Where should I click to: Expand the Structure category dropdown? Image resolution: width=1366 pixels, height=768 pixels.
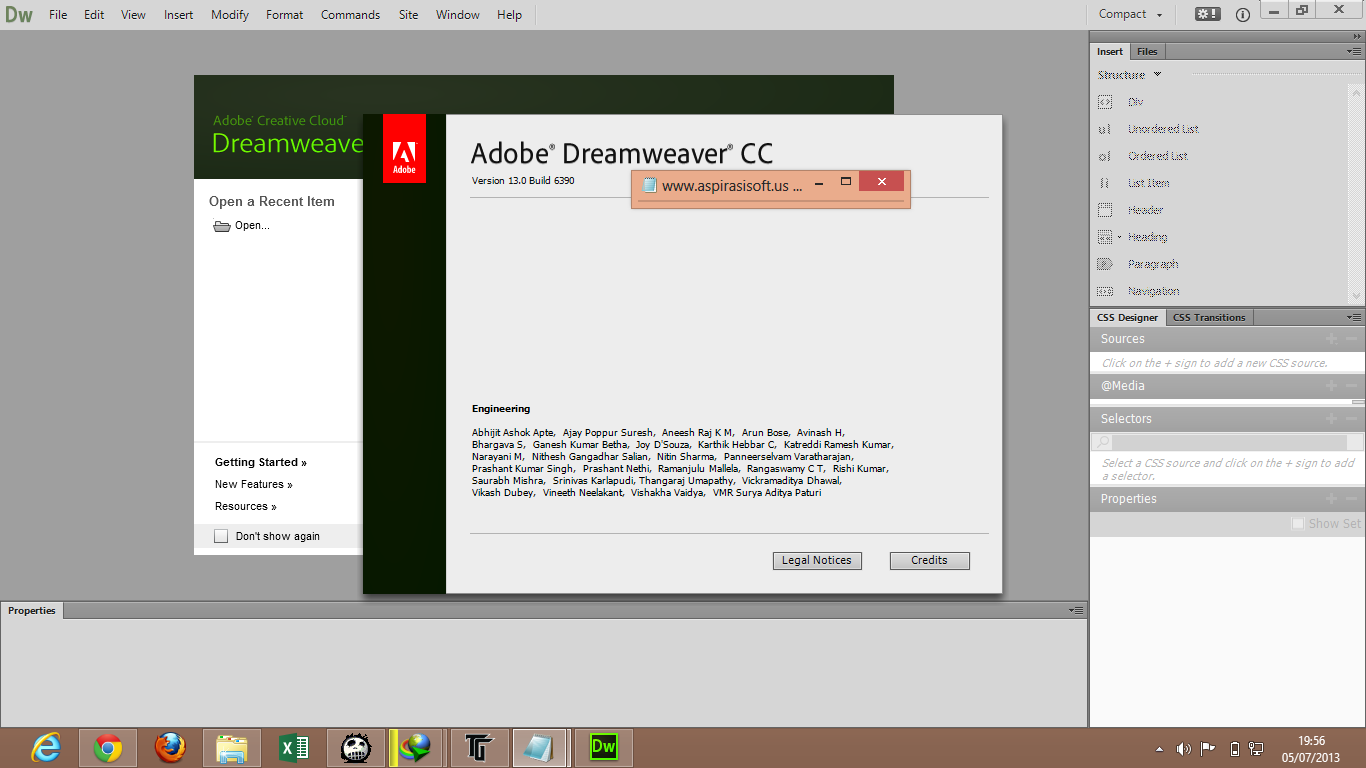[x=1157, y=75]
